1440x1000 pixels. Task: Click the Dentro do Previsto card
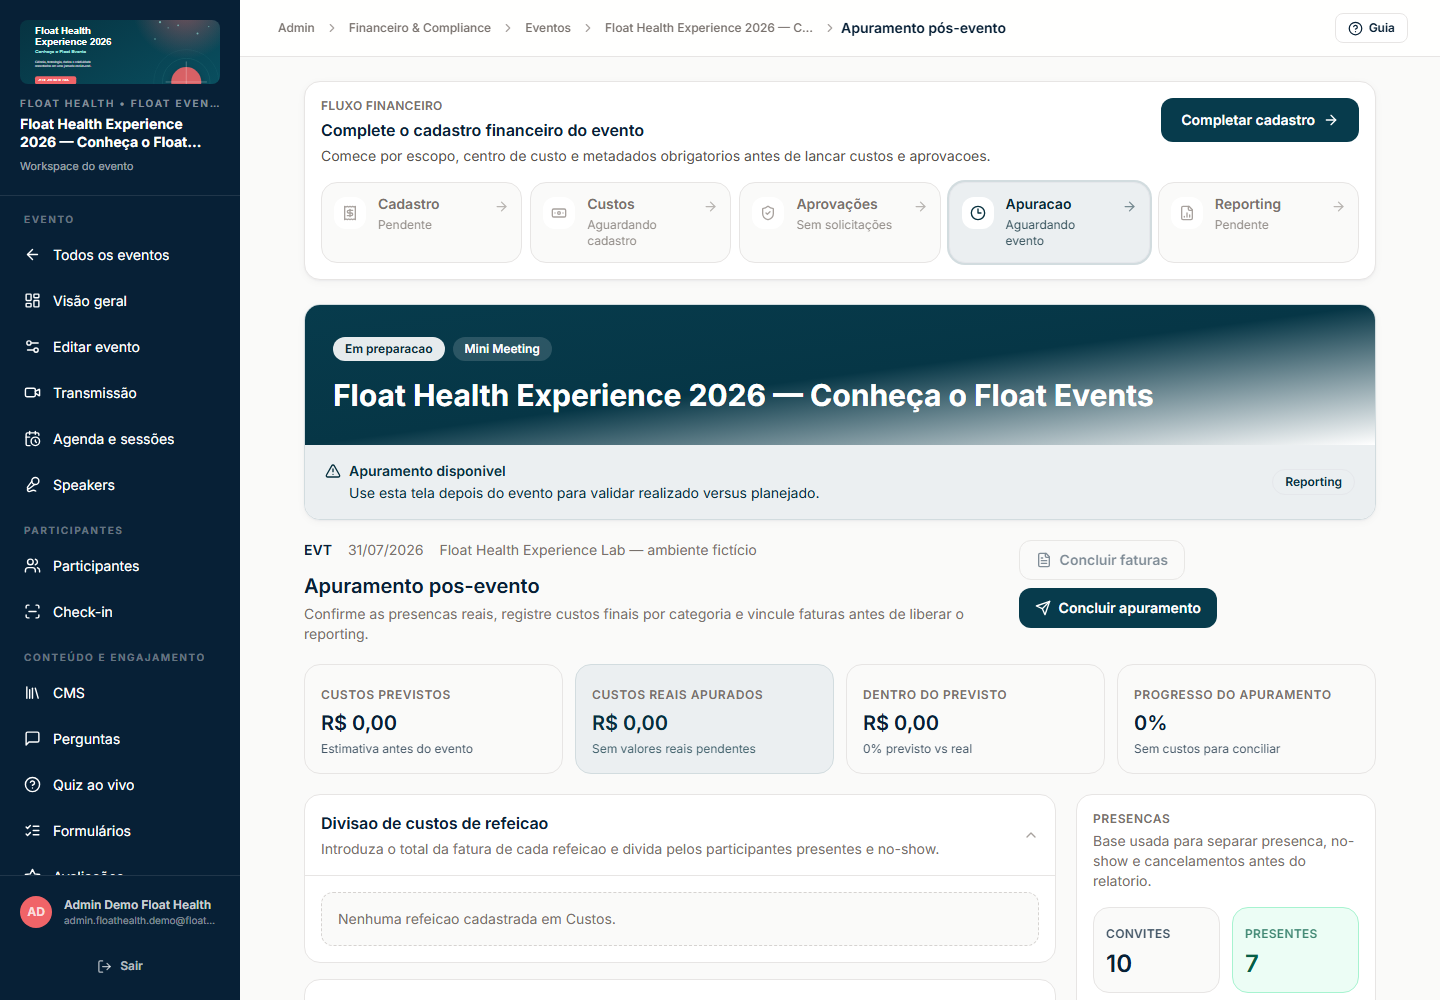coord(975,719)
